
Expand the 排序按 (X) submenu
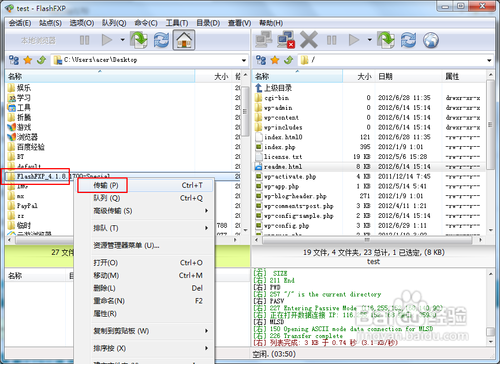pyautogui.click(x=144, y=348)
